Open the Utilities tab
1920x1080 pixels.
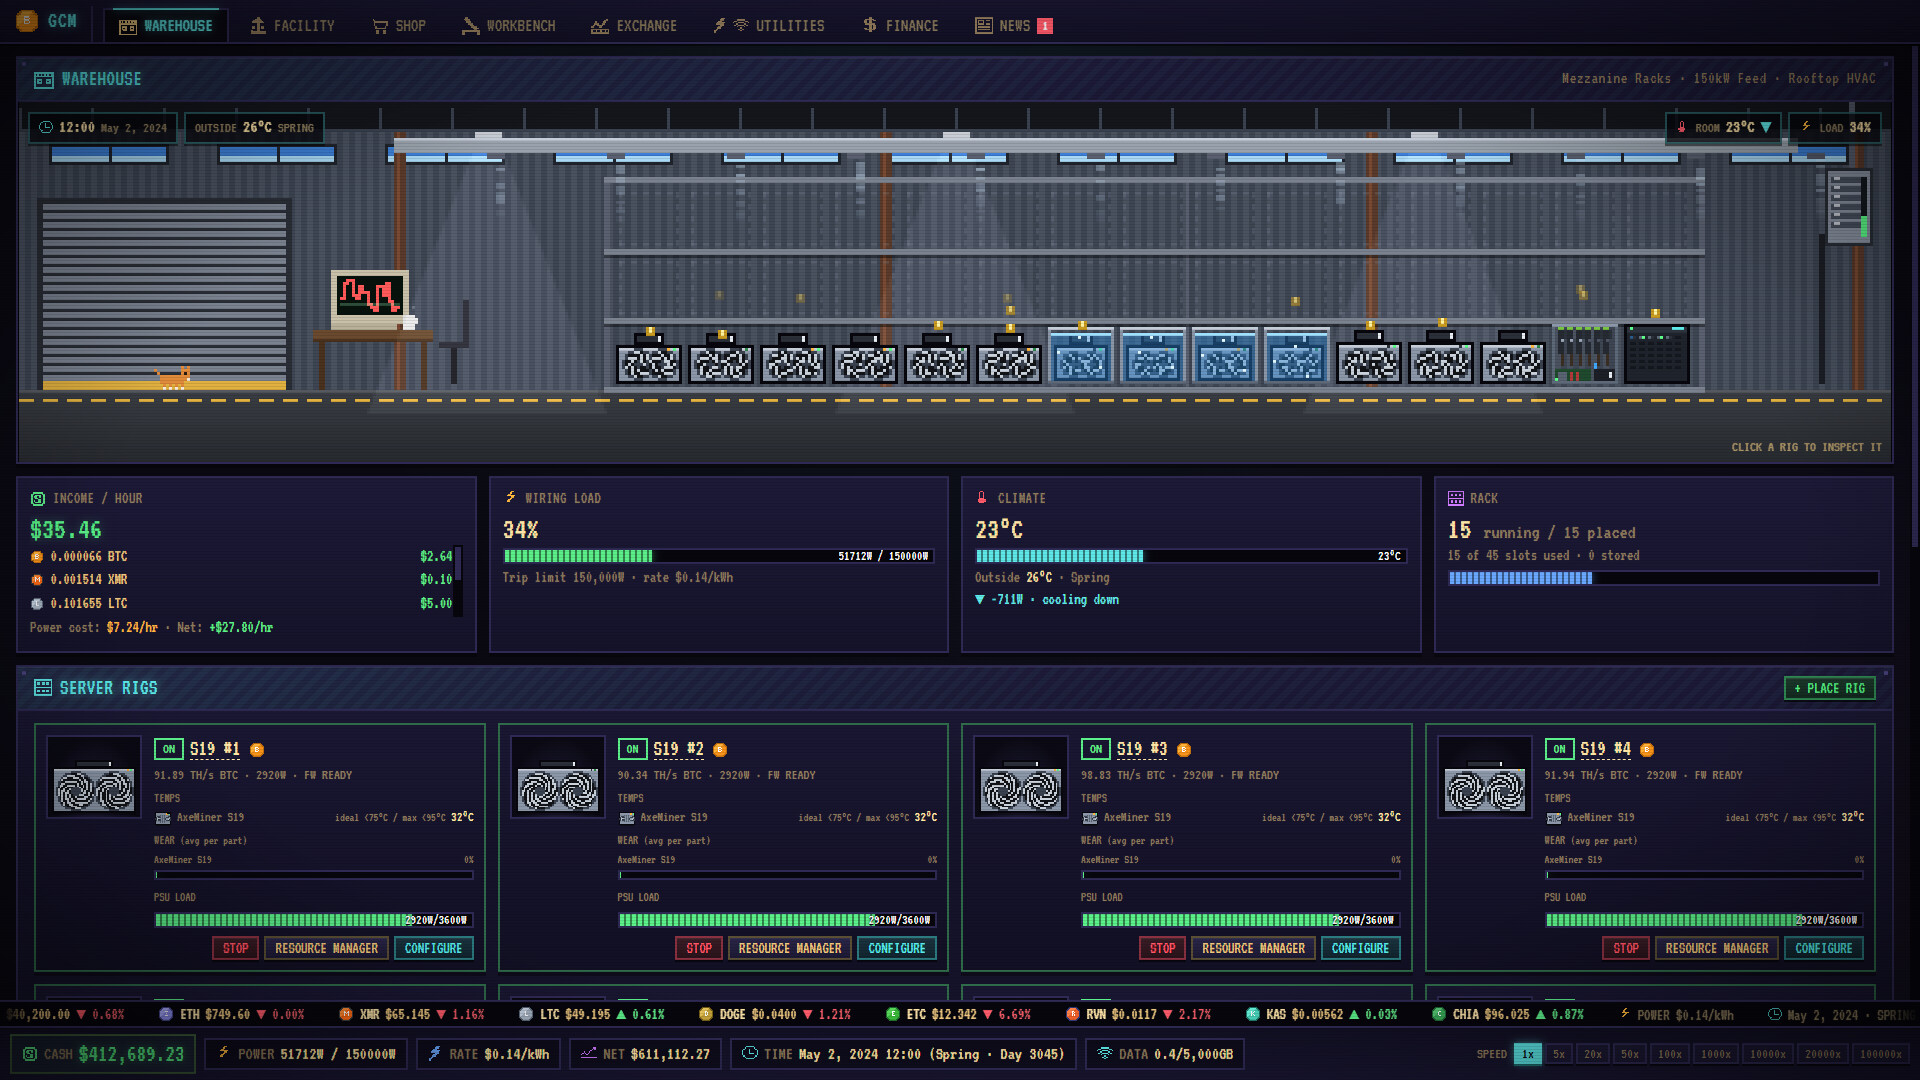[768, 26]
